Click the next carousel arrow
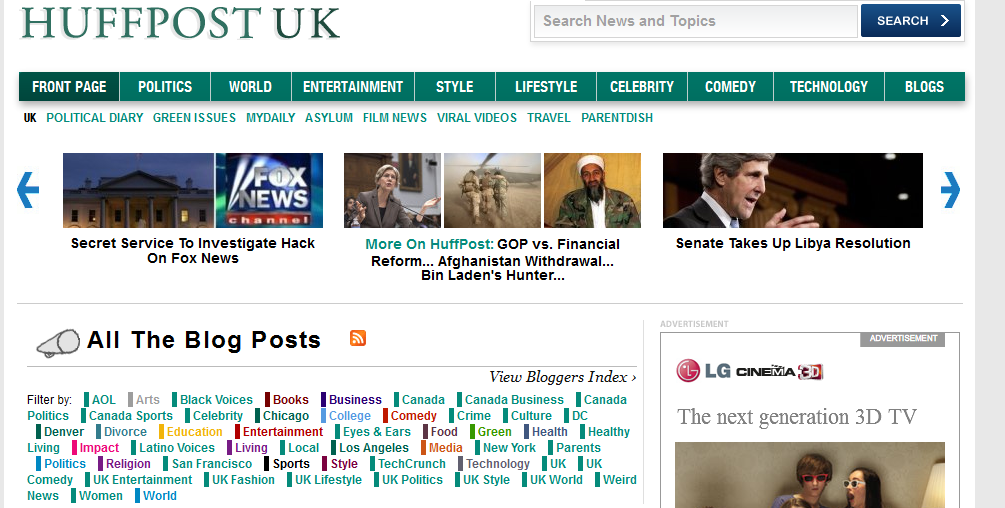Screen dimensions: 1005x508 click(951, 190)
